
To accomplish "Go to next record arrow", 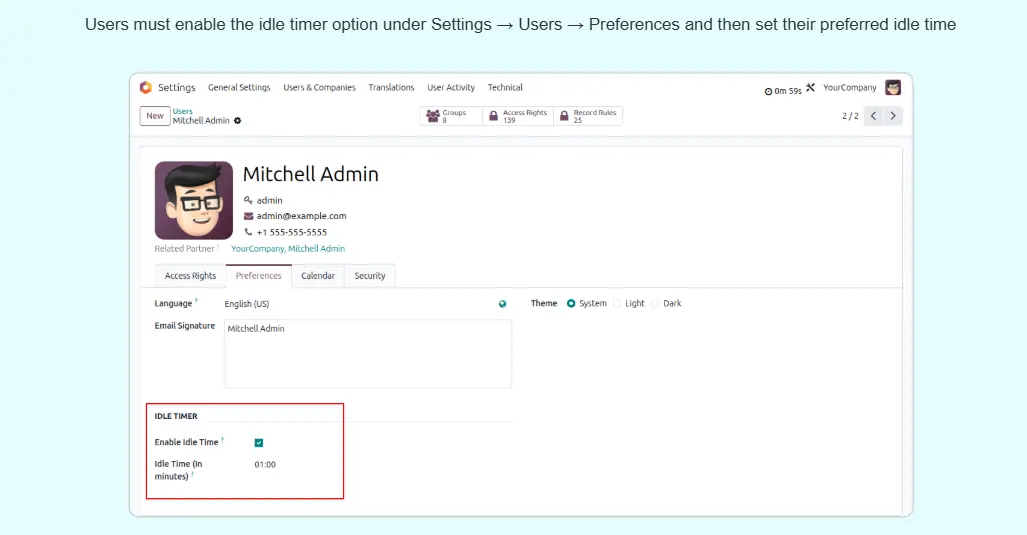I will 893,116.
